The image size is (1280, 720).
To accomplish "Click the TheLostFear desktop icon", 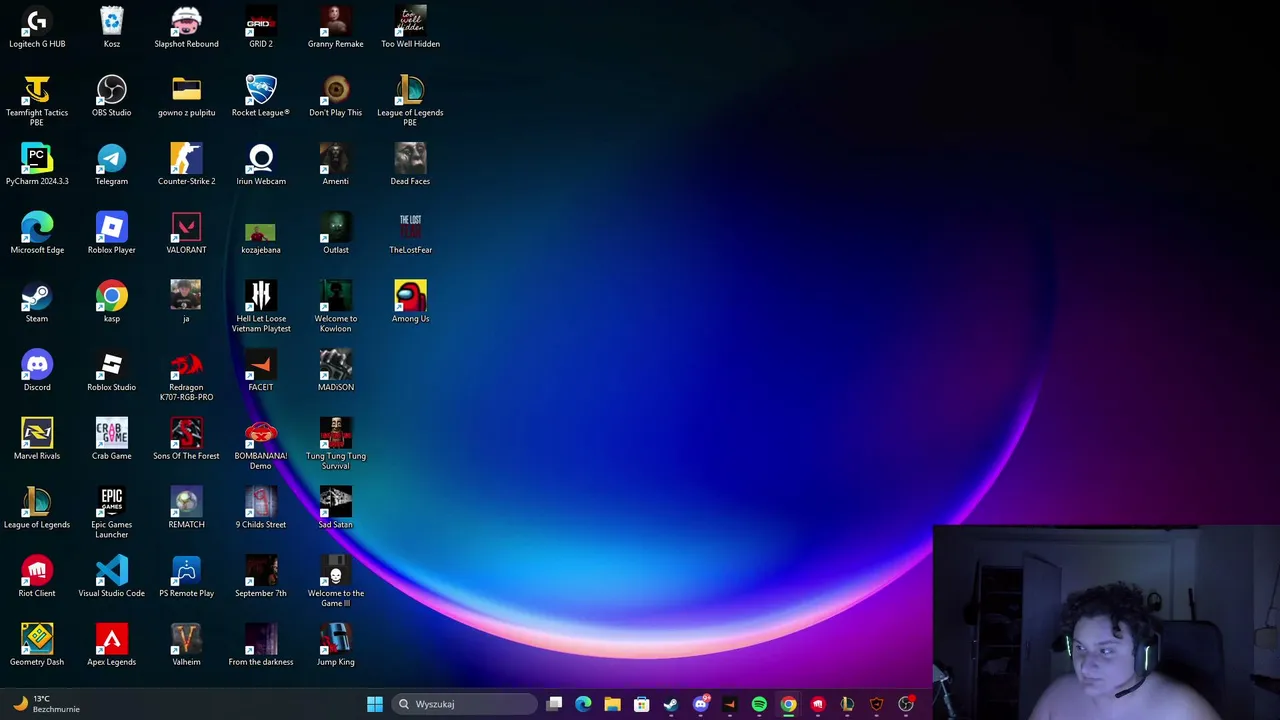I will [410, 233].
